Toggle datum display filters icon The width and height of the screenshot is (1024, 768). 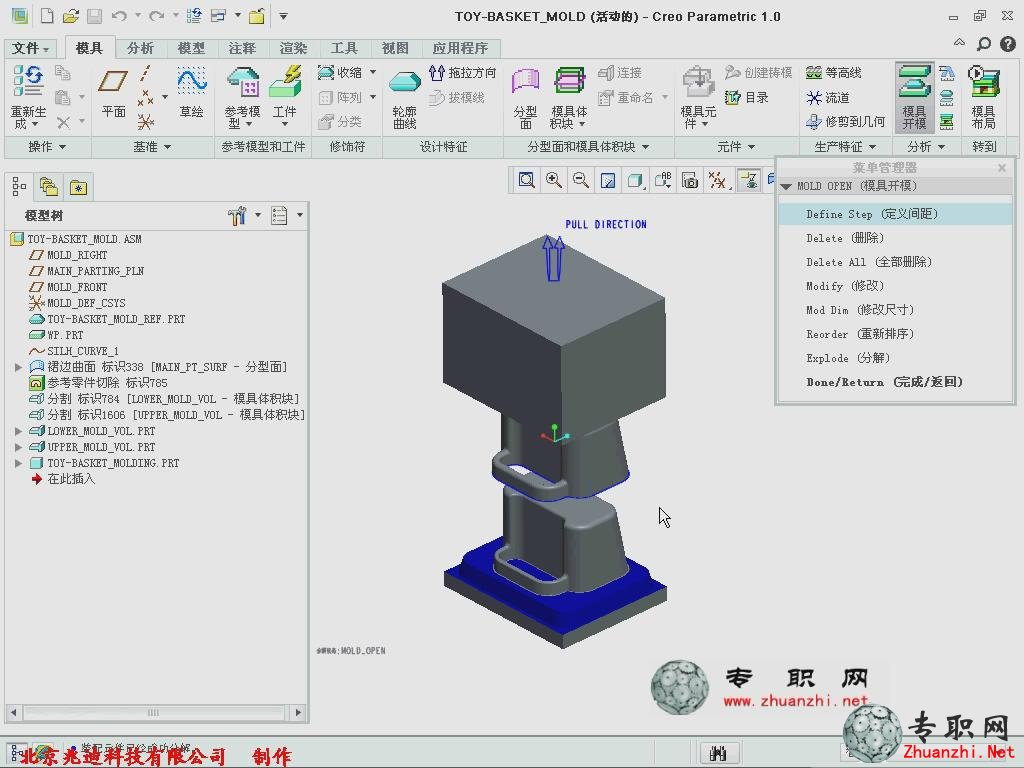point(717,180)
